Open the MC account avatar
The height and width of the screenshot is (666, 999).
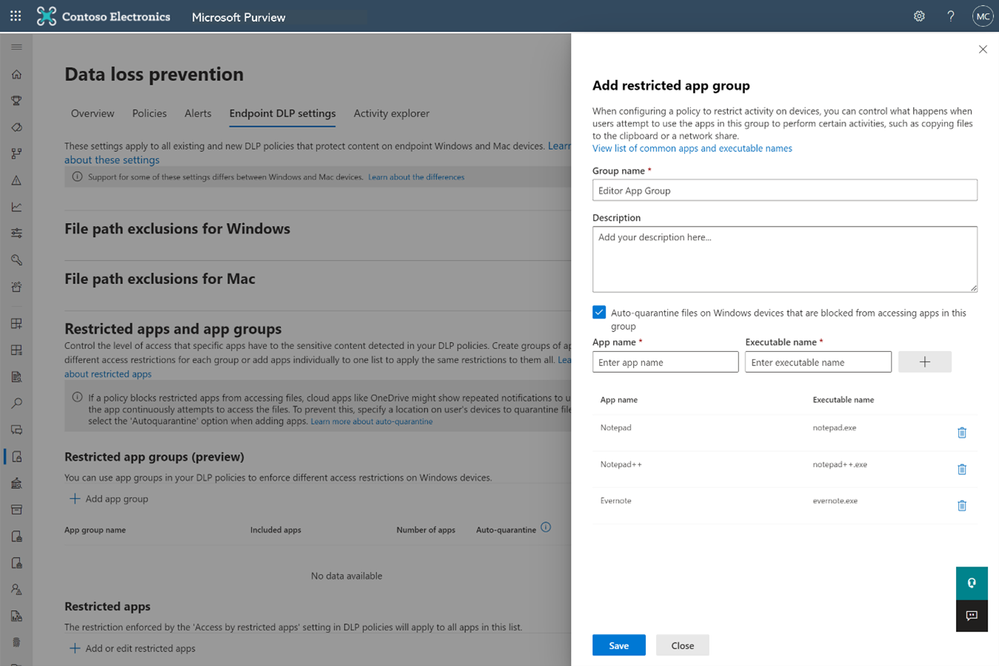click(x=981, y=16)
